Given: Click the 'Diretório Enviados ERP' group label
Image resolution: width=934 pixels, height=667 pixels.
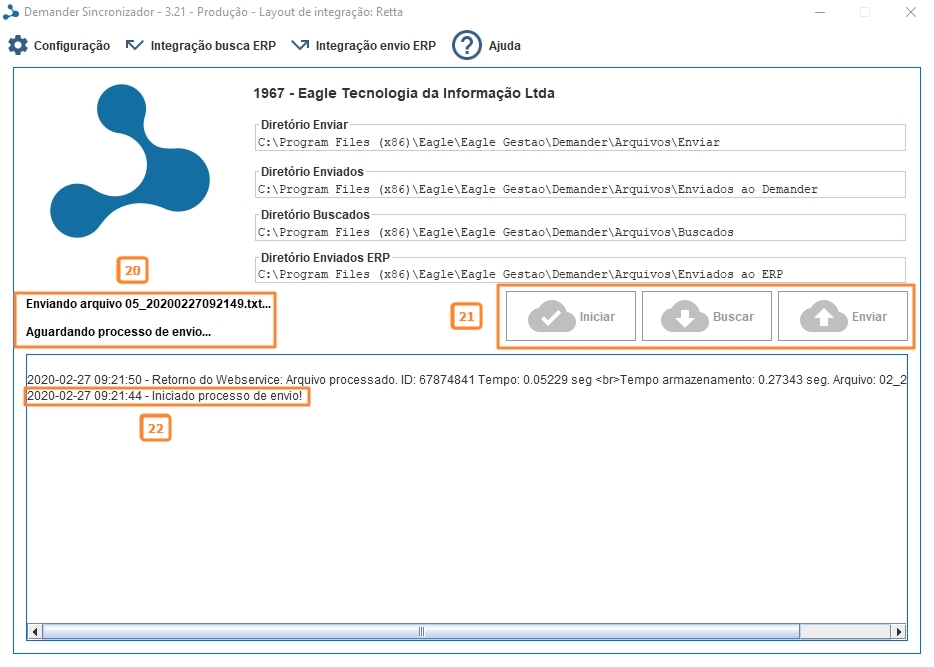Looking at the screenshot, I should tap(325, 258).
